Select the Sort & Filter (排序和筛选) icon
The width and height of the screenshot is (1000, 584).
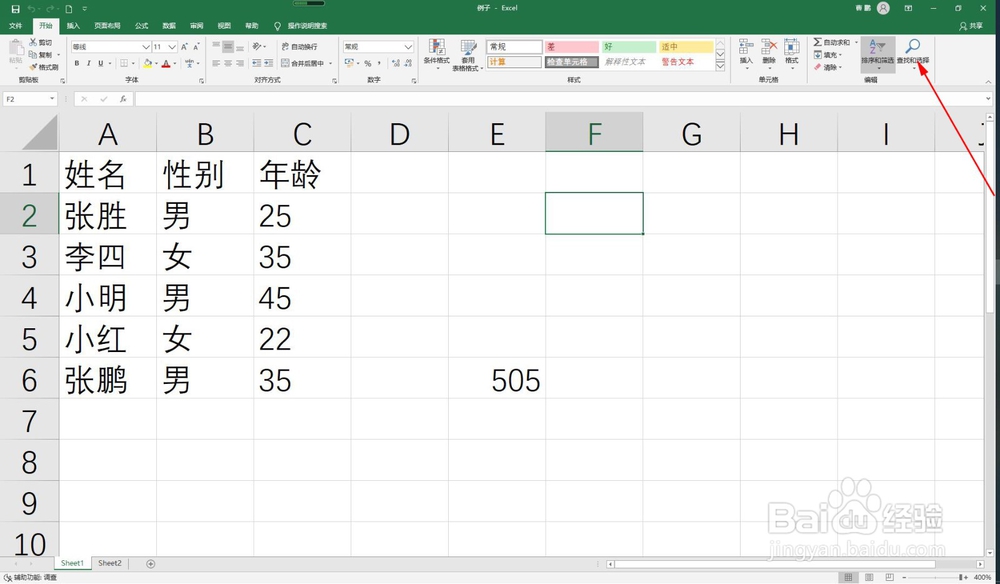[877, 48]
